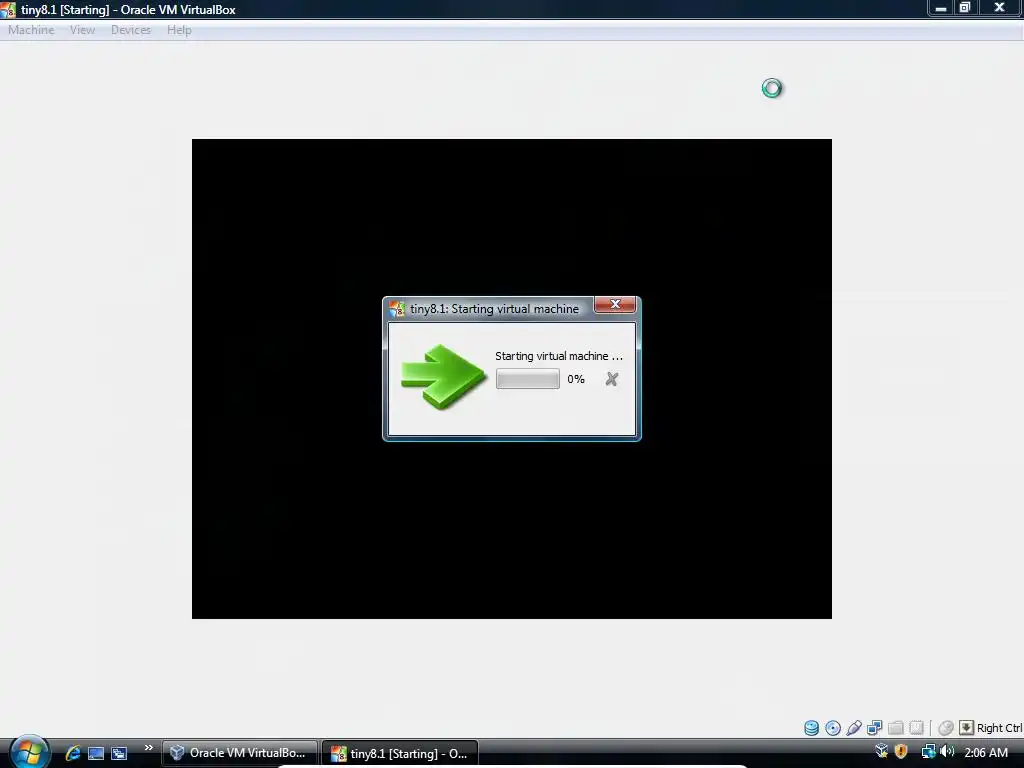
Task: Click the 2:06 AM system clock
Action: point(985,752)
